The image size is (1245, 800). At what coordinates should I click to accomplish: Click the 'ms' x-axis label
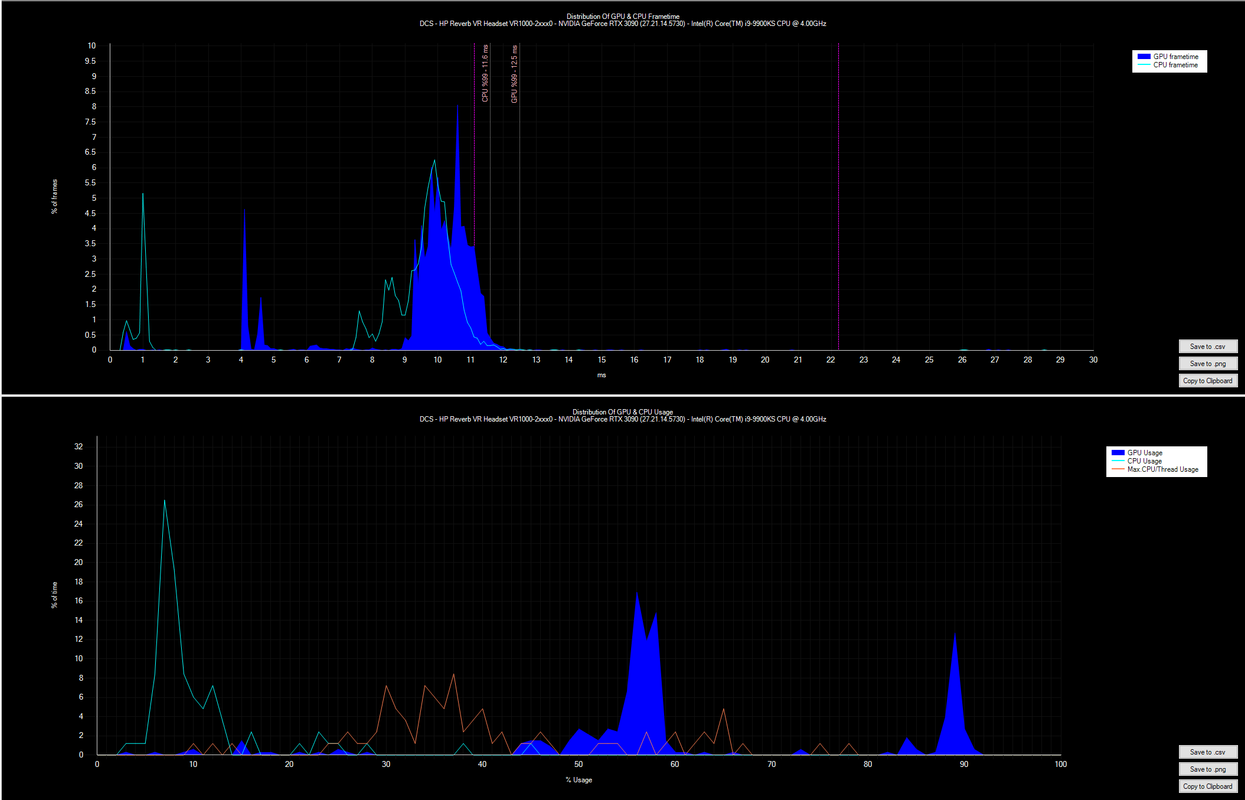pos(602,376)
